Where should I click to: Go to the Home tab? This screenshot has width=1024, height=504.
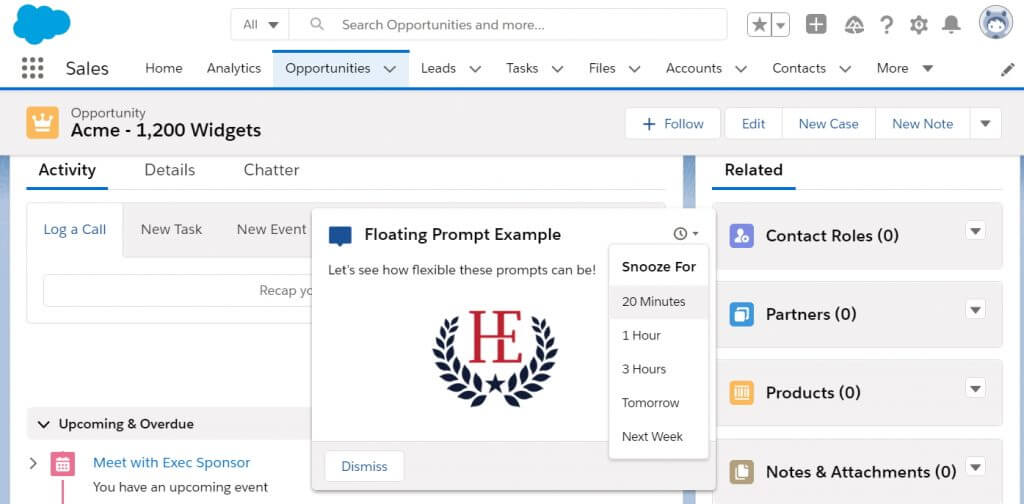(164, 68)
